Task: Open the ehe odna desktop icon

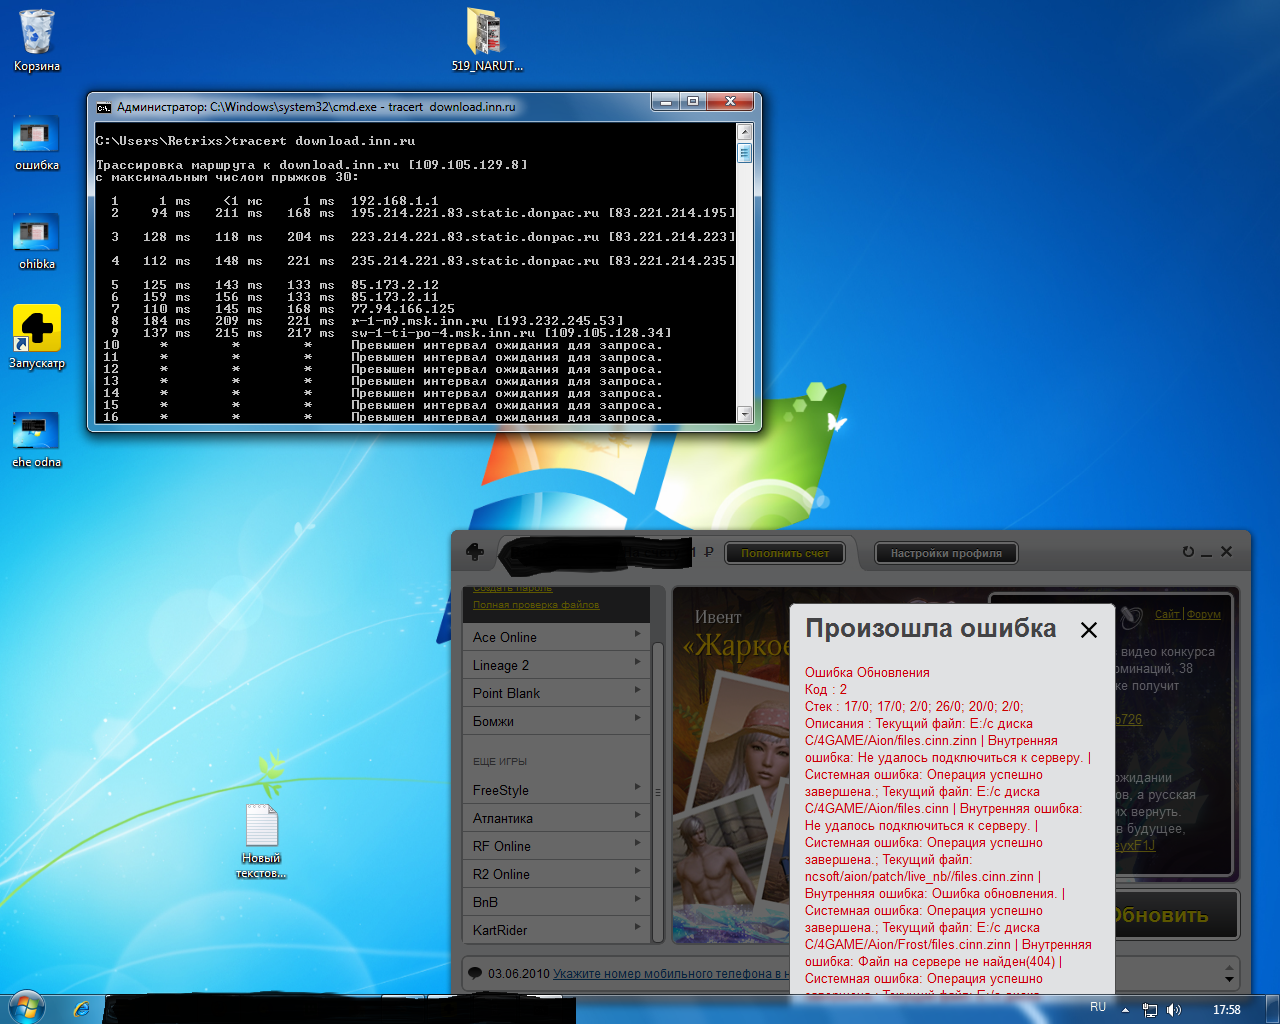Action: point(36,433)
